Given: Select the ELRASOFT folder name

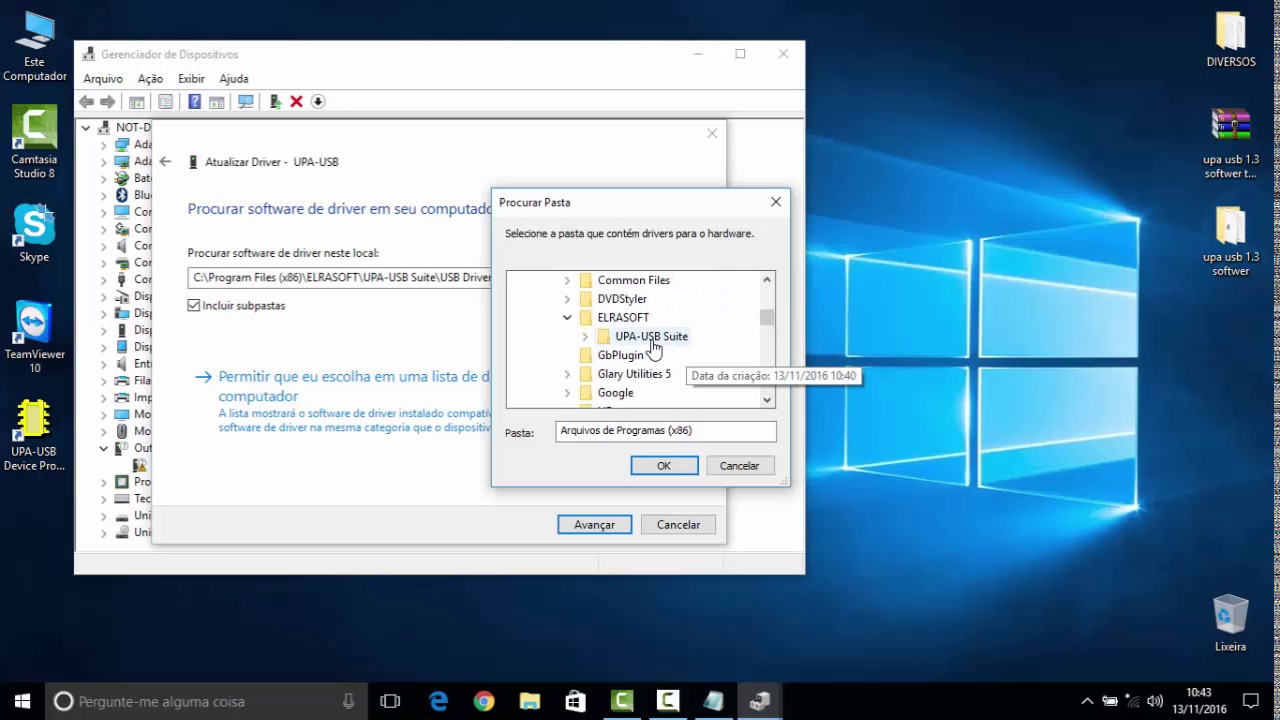Looking at the screenshot, I should click(623, 318).
